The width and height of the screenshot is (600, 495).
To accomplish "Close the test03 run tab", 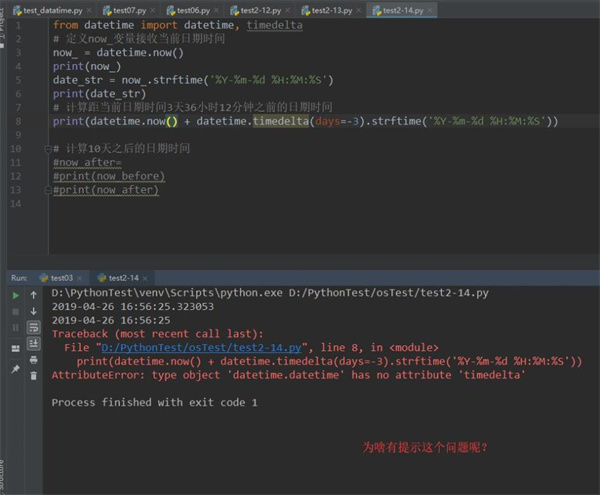I will (x=80, y=278).
